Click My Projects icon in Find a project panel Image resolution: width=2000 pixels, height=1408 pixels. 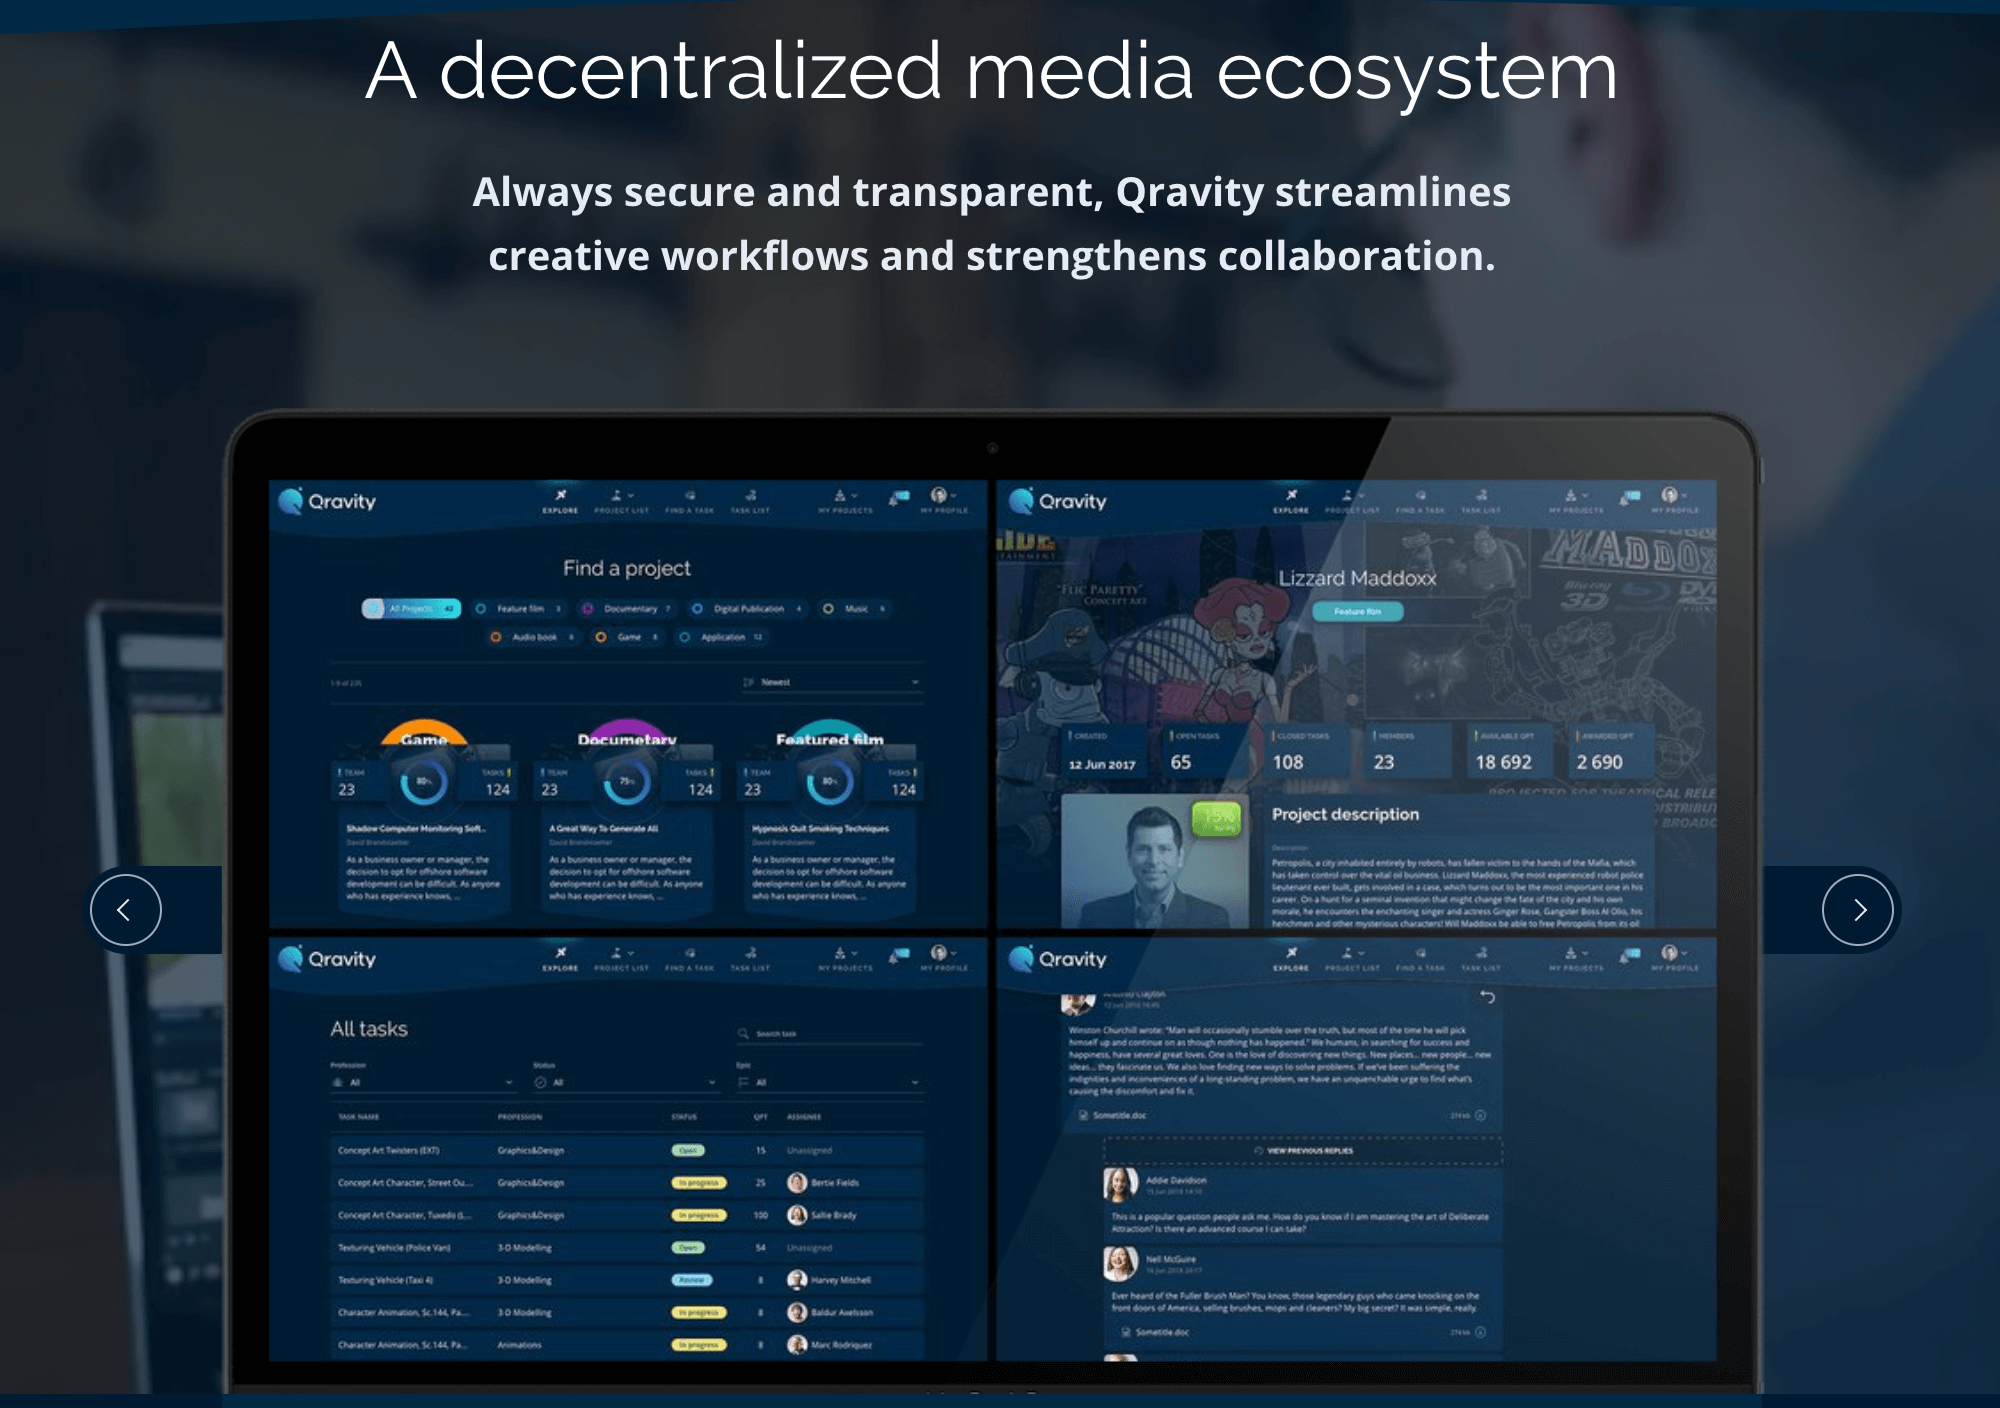(x=840, y=495)
